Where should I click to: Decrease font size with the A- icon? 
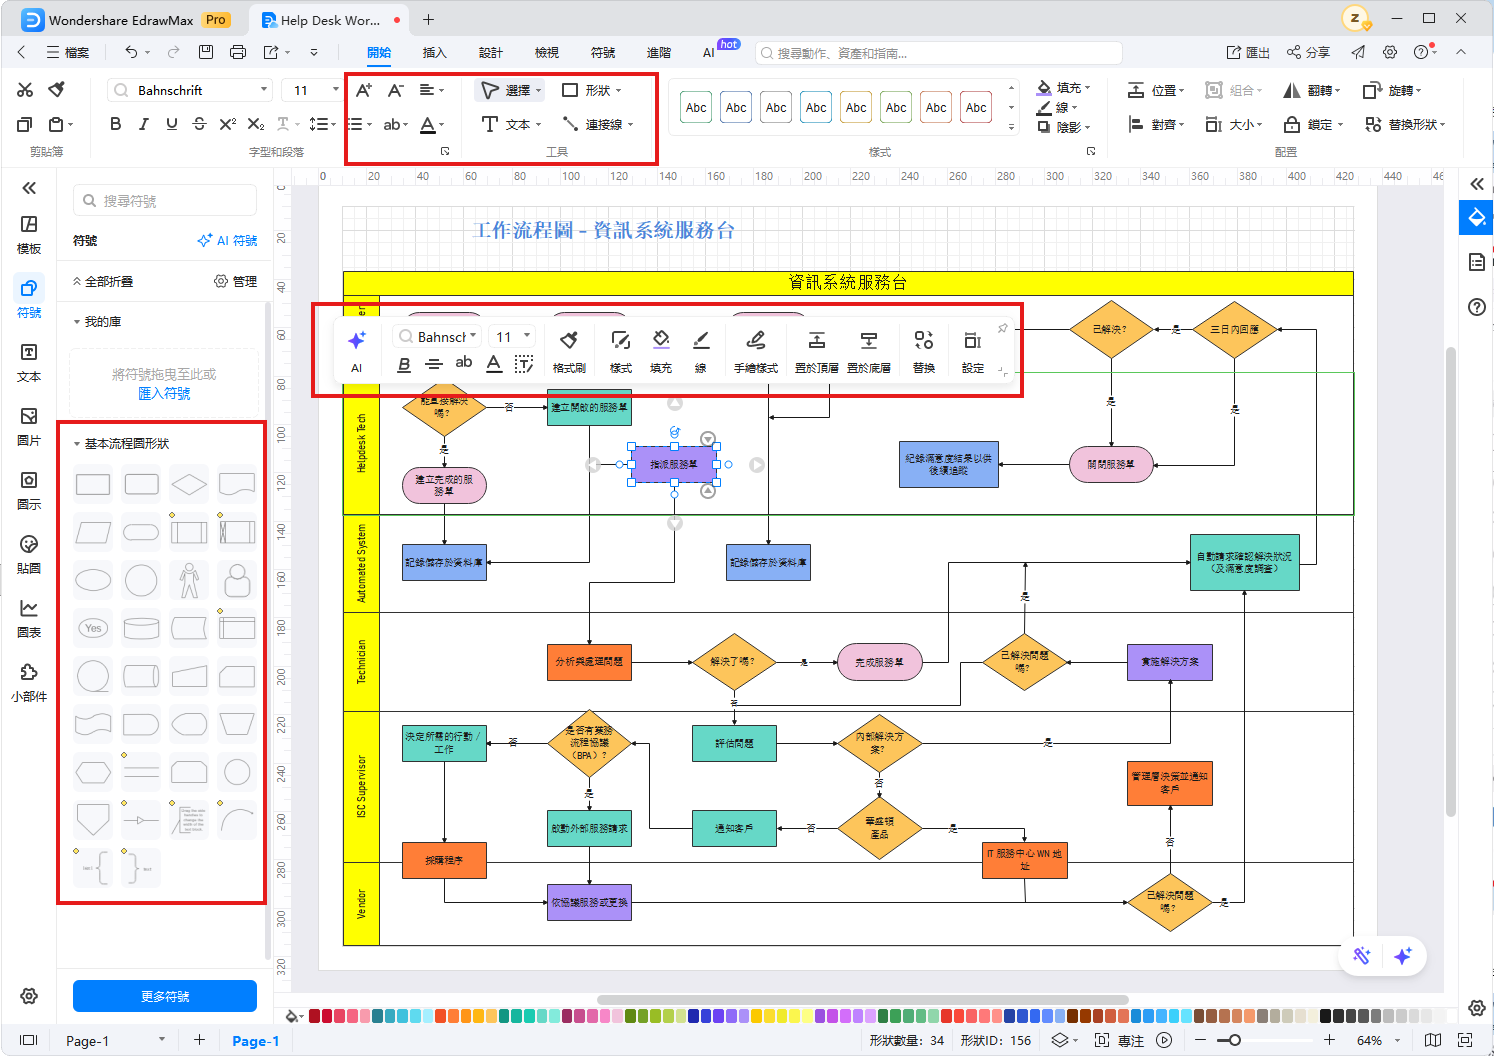click(396, 90)
